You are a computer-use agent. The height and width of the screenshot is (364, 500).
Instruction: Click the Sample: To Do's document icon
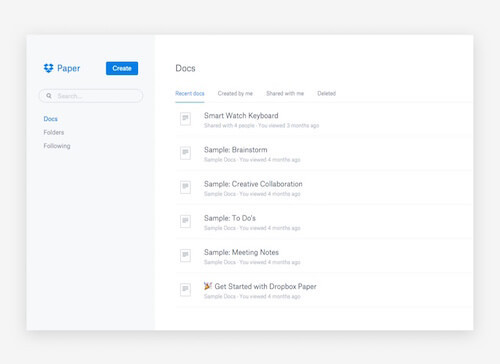coord(185,222)
